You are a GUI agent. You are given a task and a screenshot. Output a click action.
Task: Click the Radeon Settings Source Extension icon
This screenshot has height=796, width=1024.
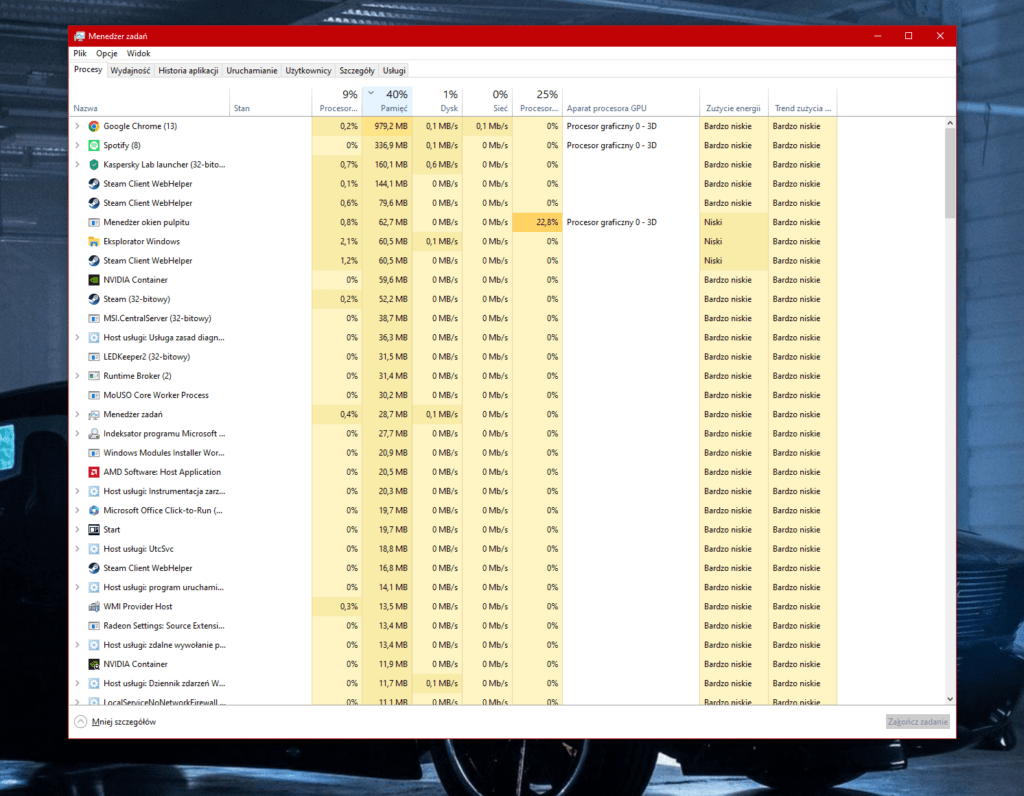(x=94, y=626)
